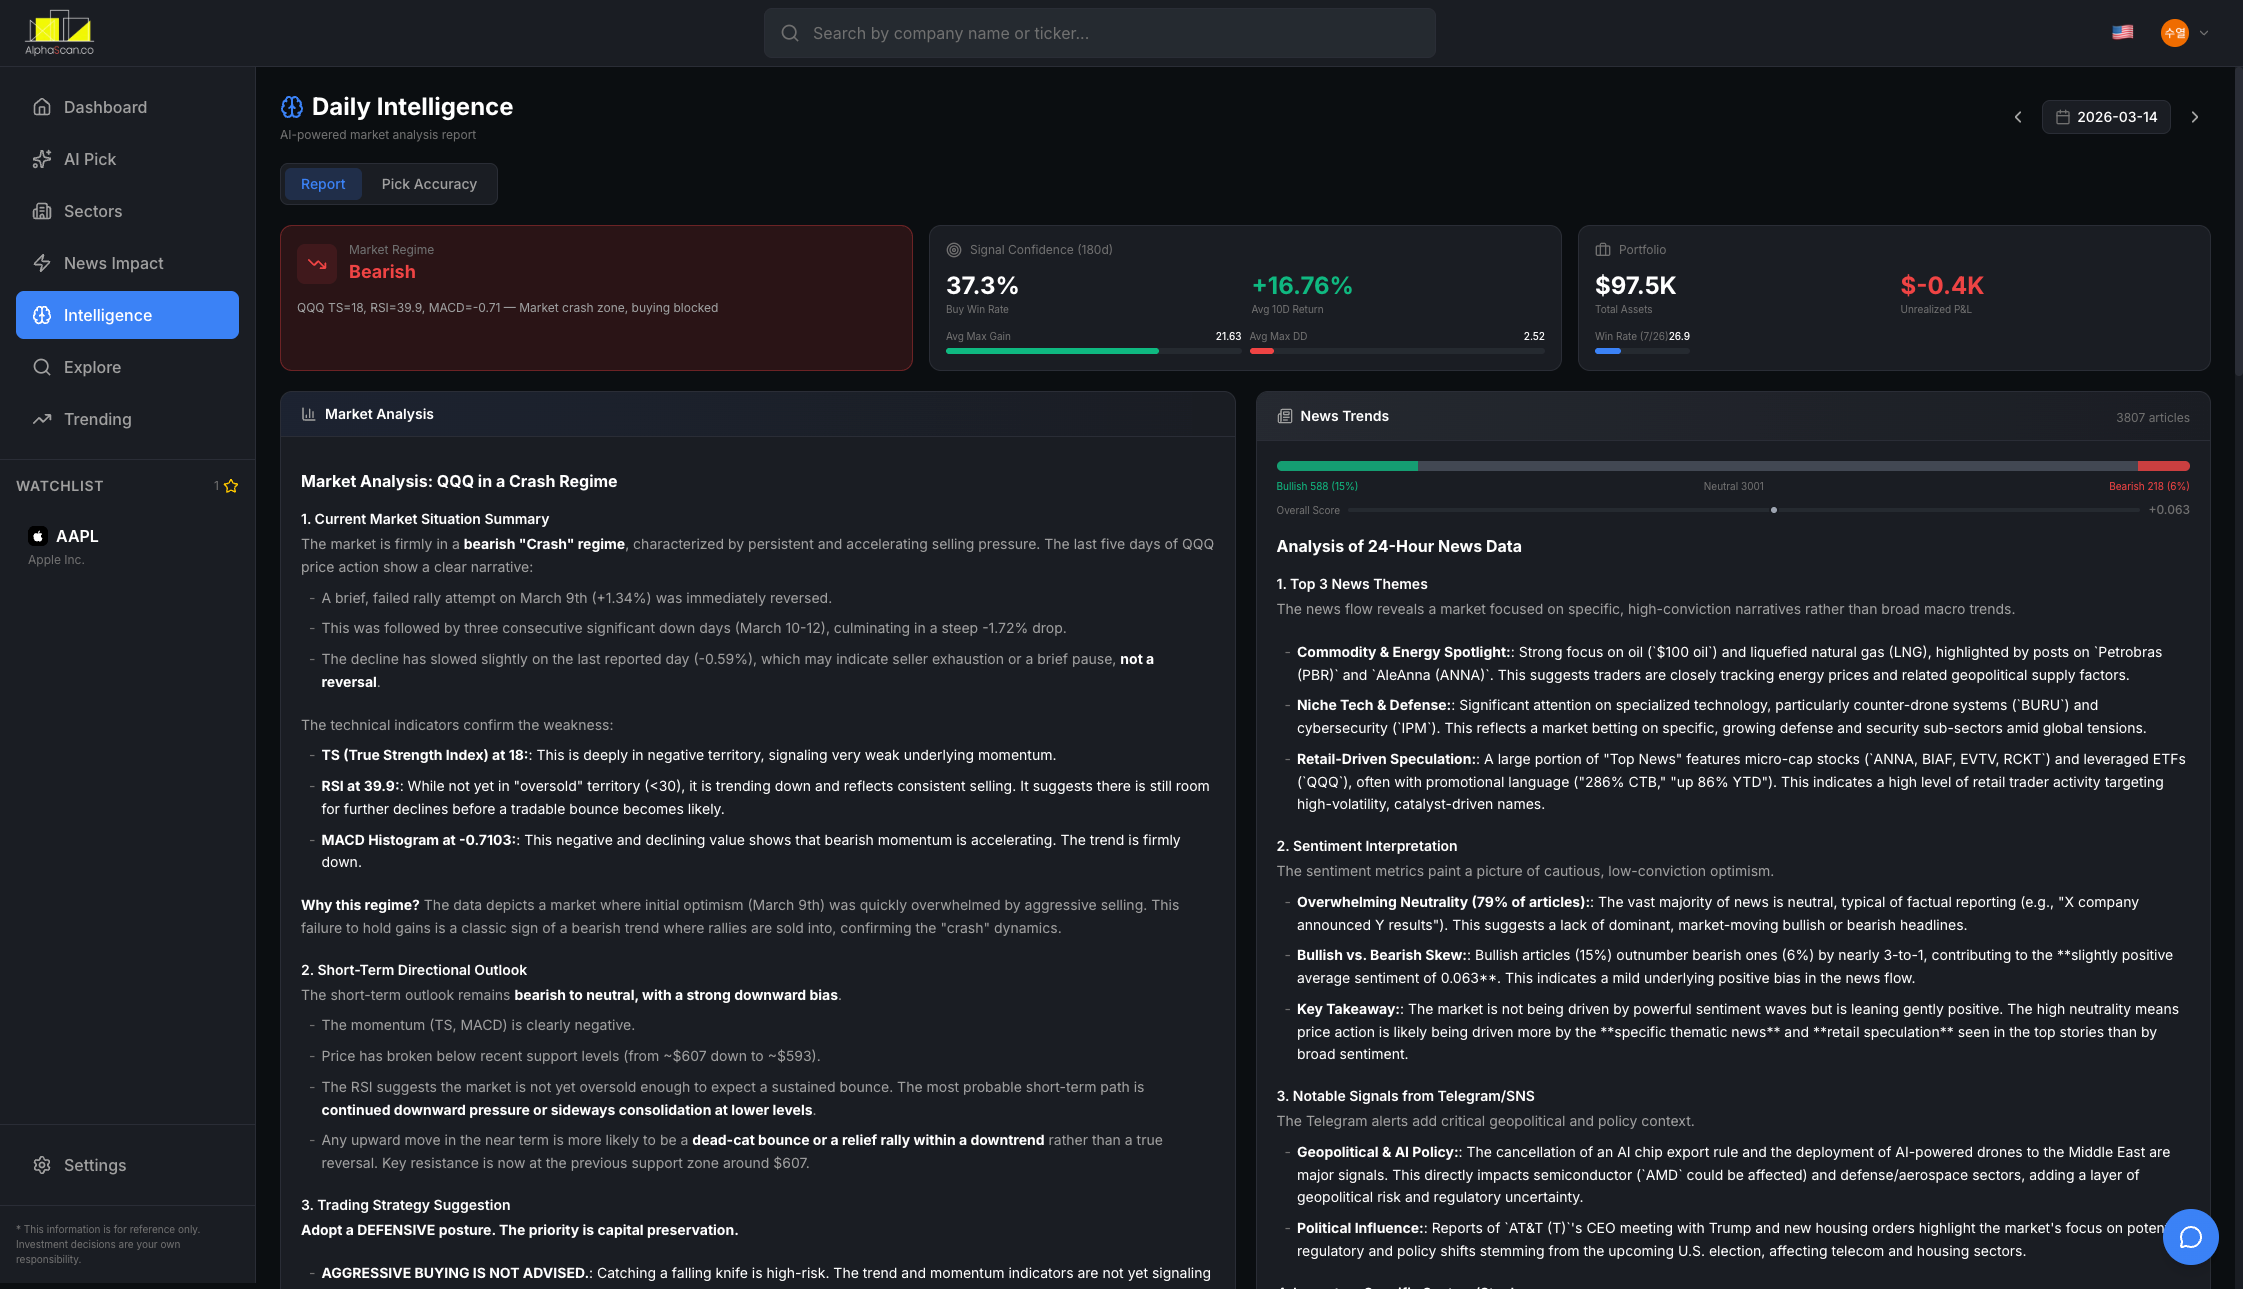2243x1289 pixels.
Task: Advance to the next day with the right chevron
Action: [2195, 117]
